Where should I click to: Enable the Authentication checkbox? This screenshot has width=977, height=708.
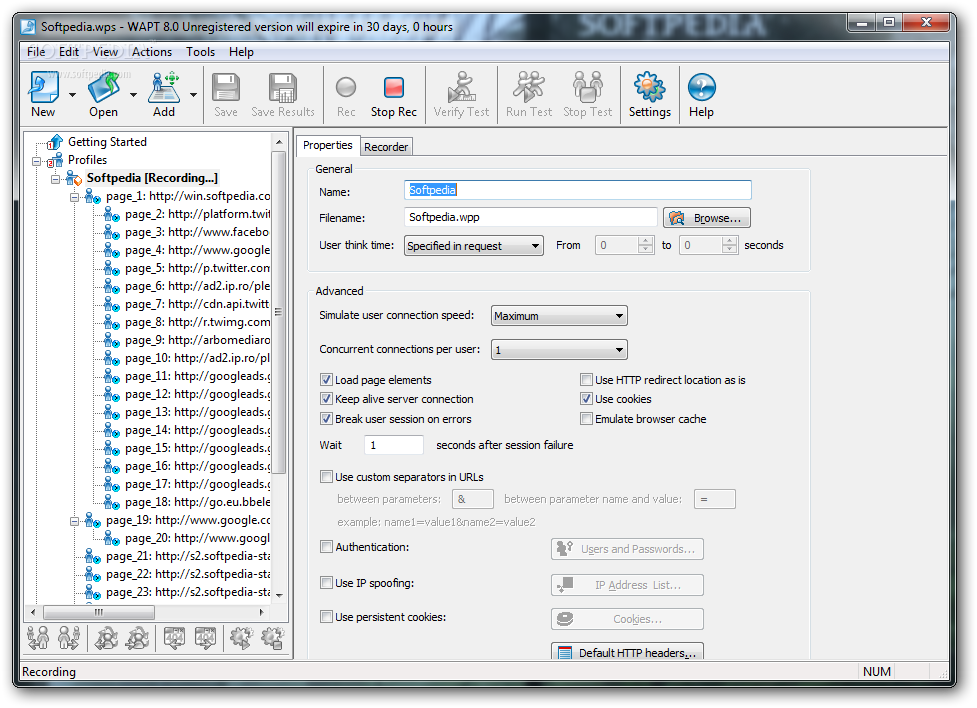click(x=326, y=547)
